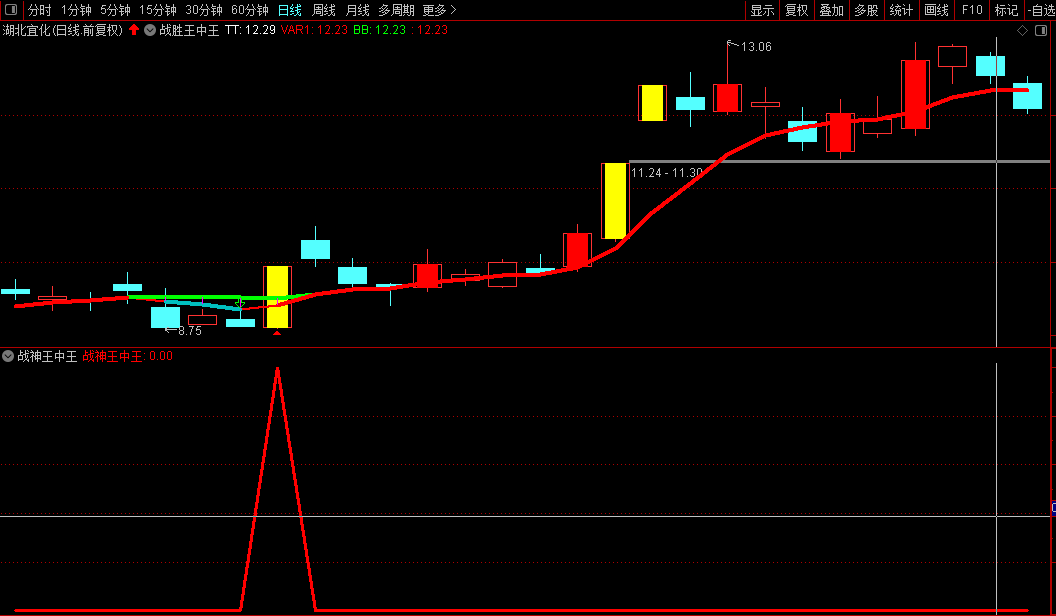Viewport: 1056px width, 616px height.
Task: Click the red 战神王中王: 0.00 value
Action: [x=128, y=356]
